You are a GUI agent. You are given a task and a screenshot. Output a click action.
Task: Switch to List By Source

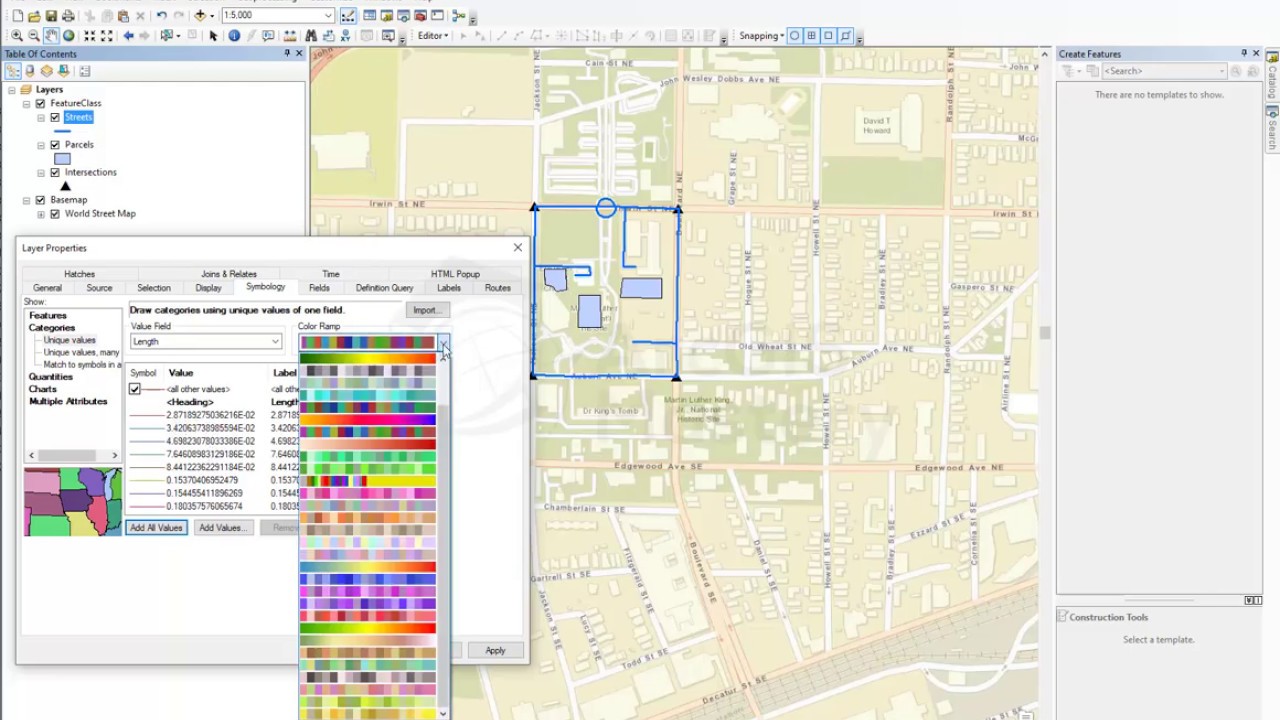coord(30,71)
